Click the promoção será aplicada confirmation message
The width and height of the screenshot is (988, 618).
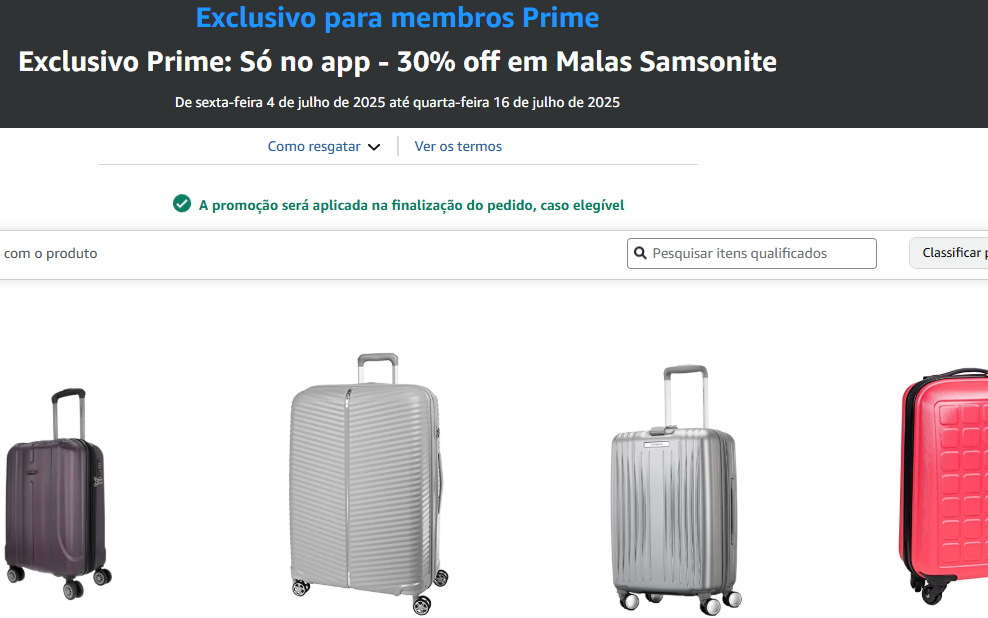pos(411,205)
